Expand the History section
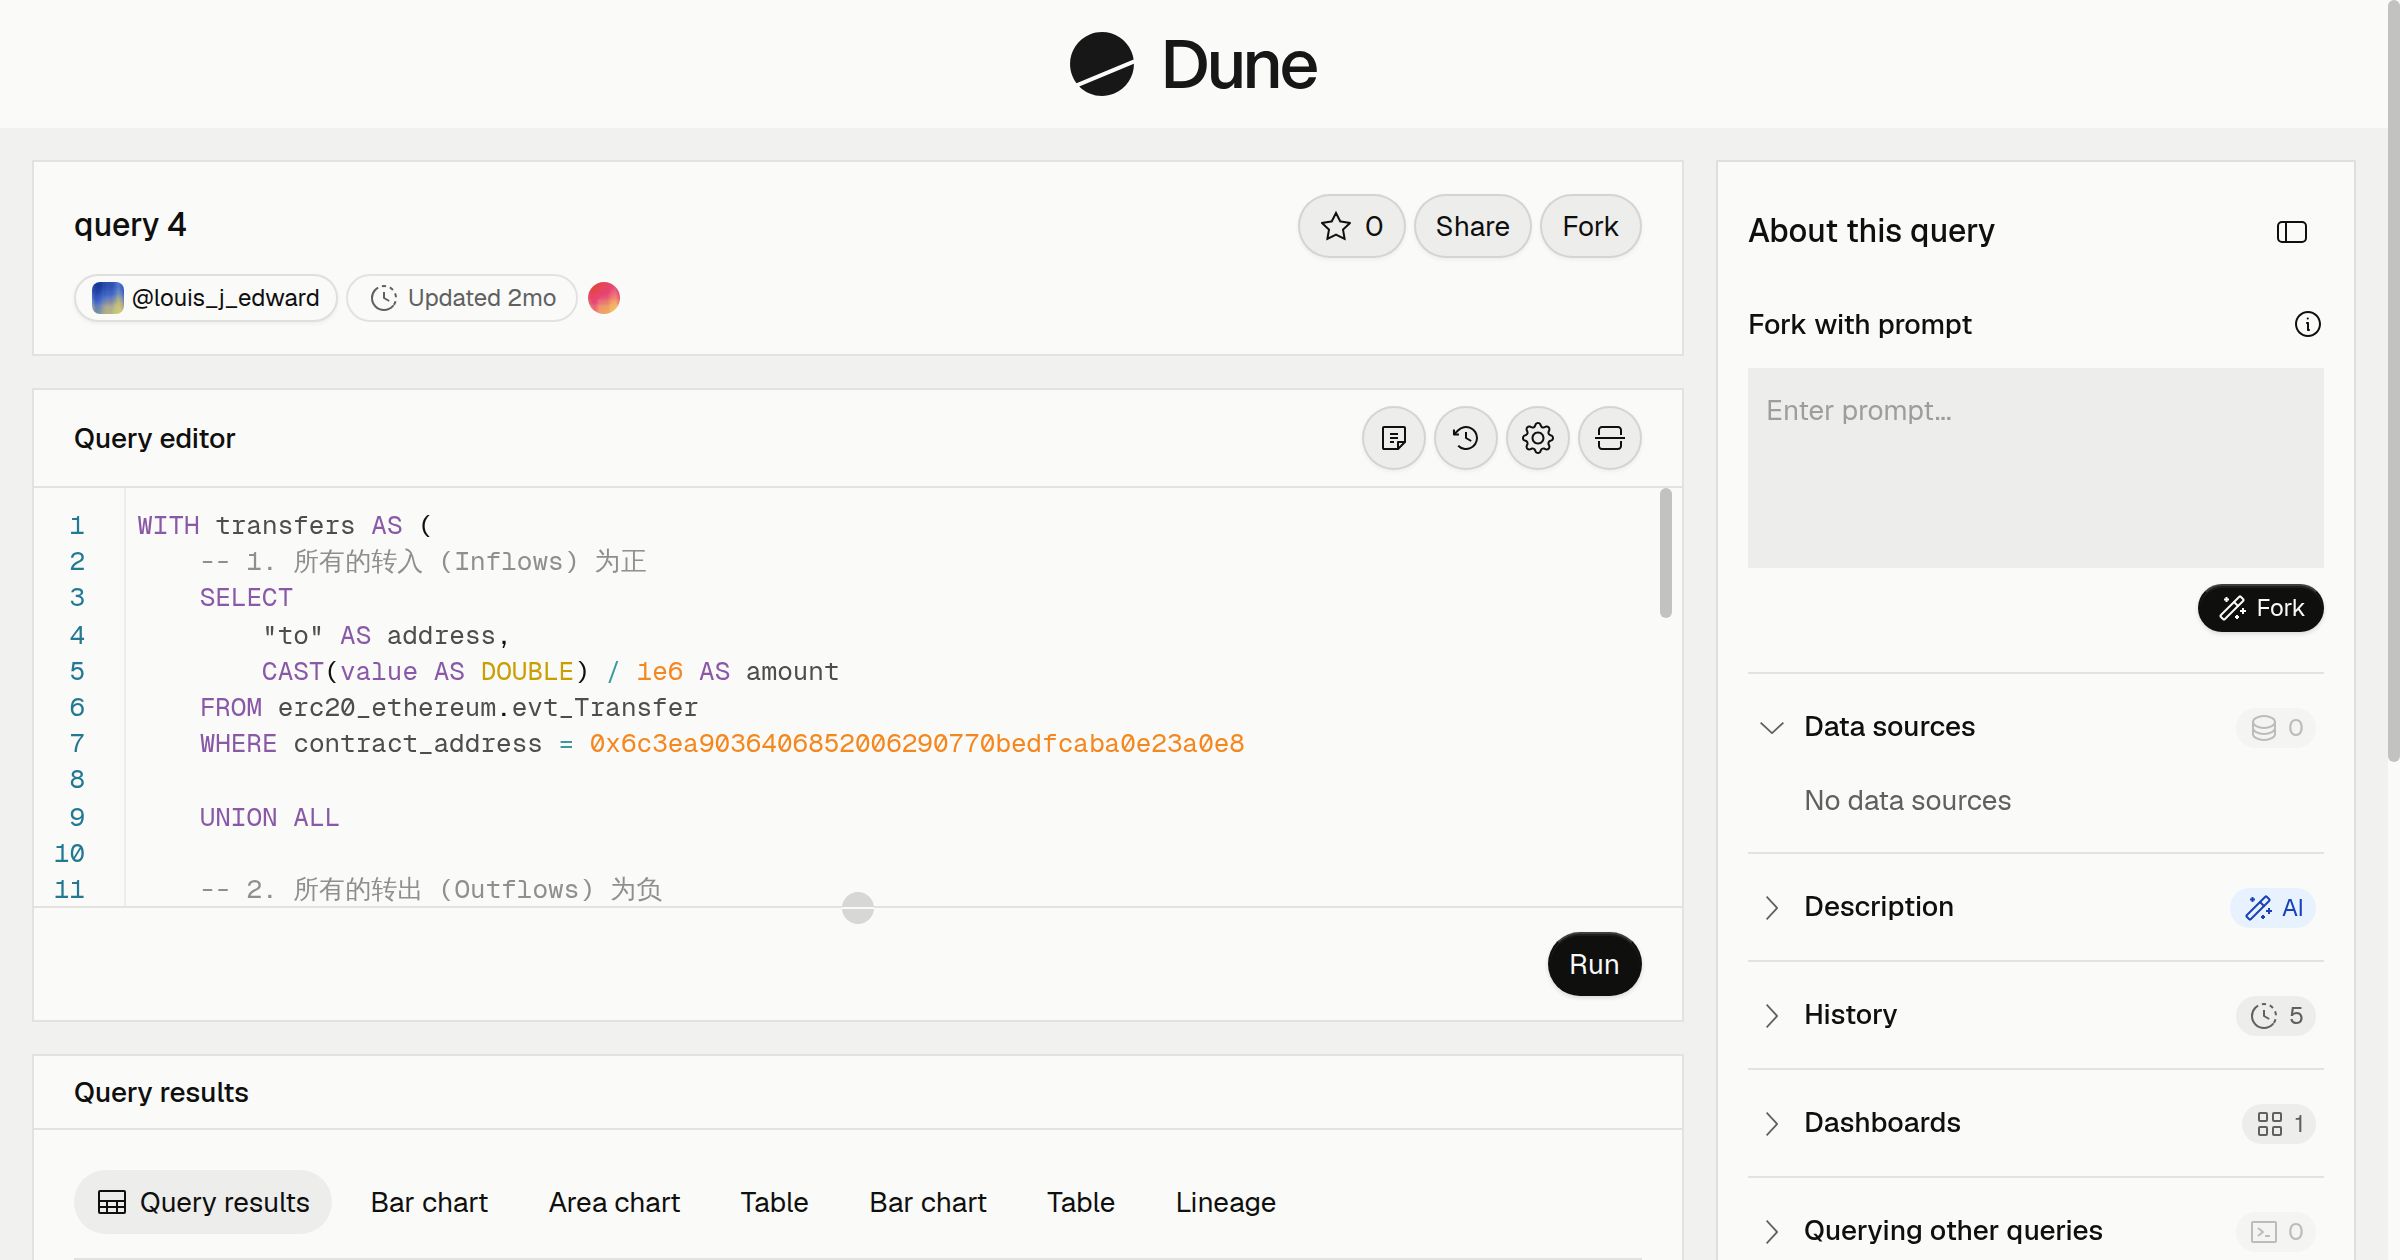2400x1260 pixels. [x=1772, y=1015]
